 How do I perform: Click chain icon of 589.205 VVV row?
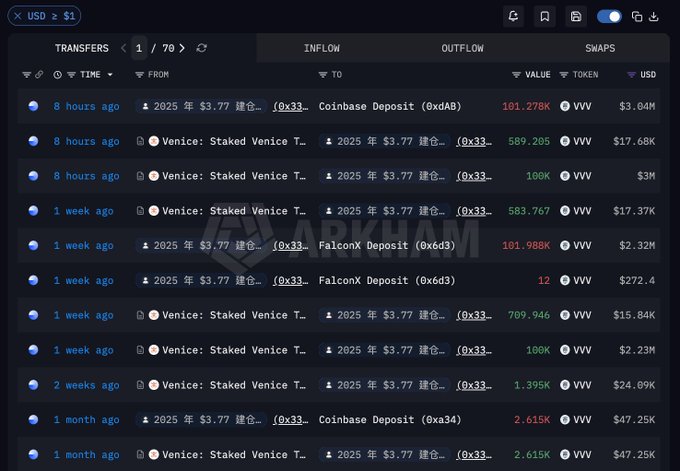click(33, 141)
